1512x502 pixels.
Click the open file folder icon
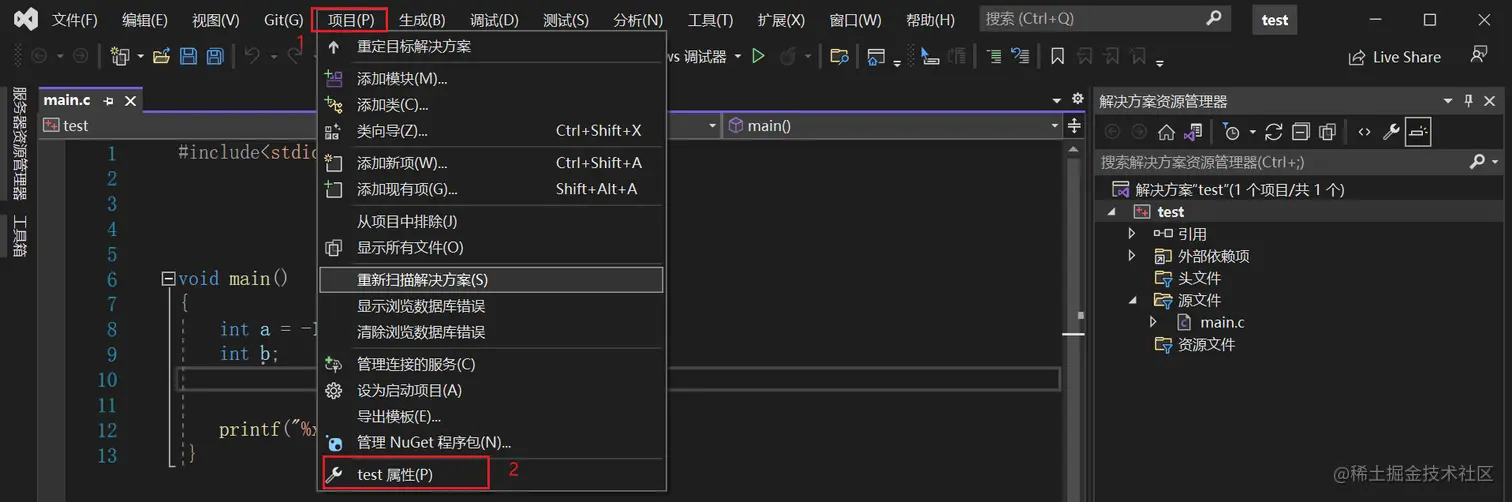tap(161, 57)
